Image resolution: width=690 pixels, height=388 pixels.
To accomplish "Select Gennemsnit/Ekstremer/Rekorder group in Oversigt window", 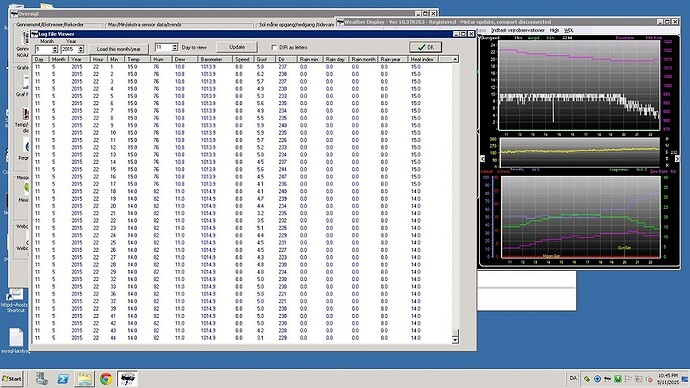I will coord(50,25).
